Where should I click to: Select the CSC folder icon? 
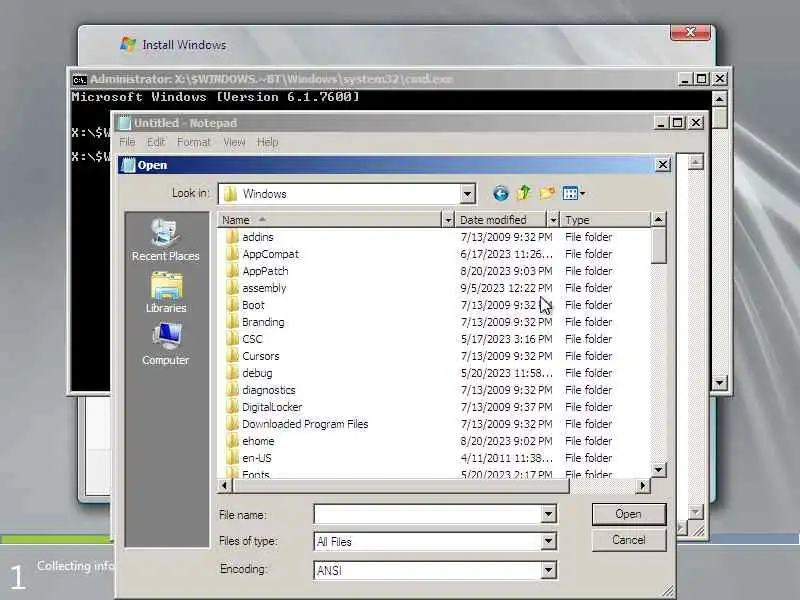point(232,339)
